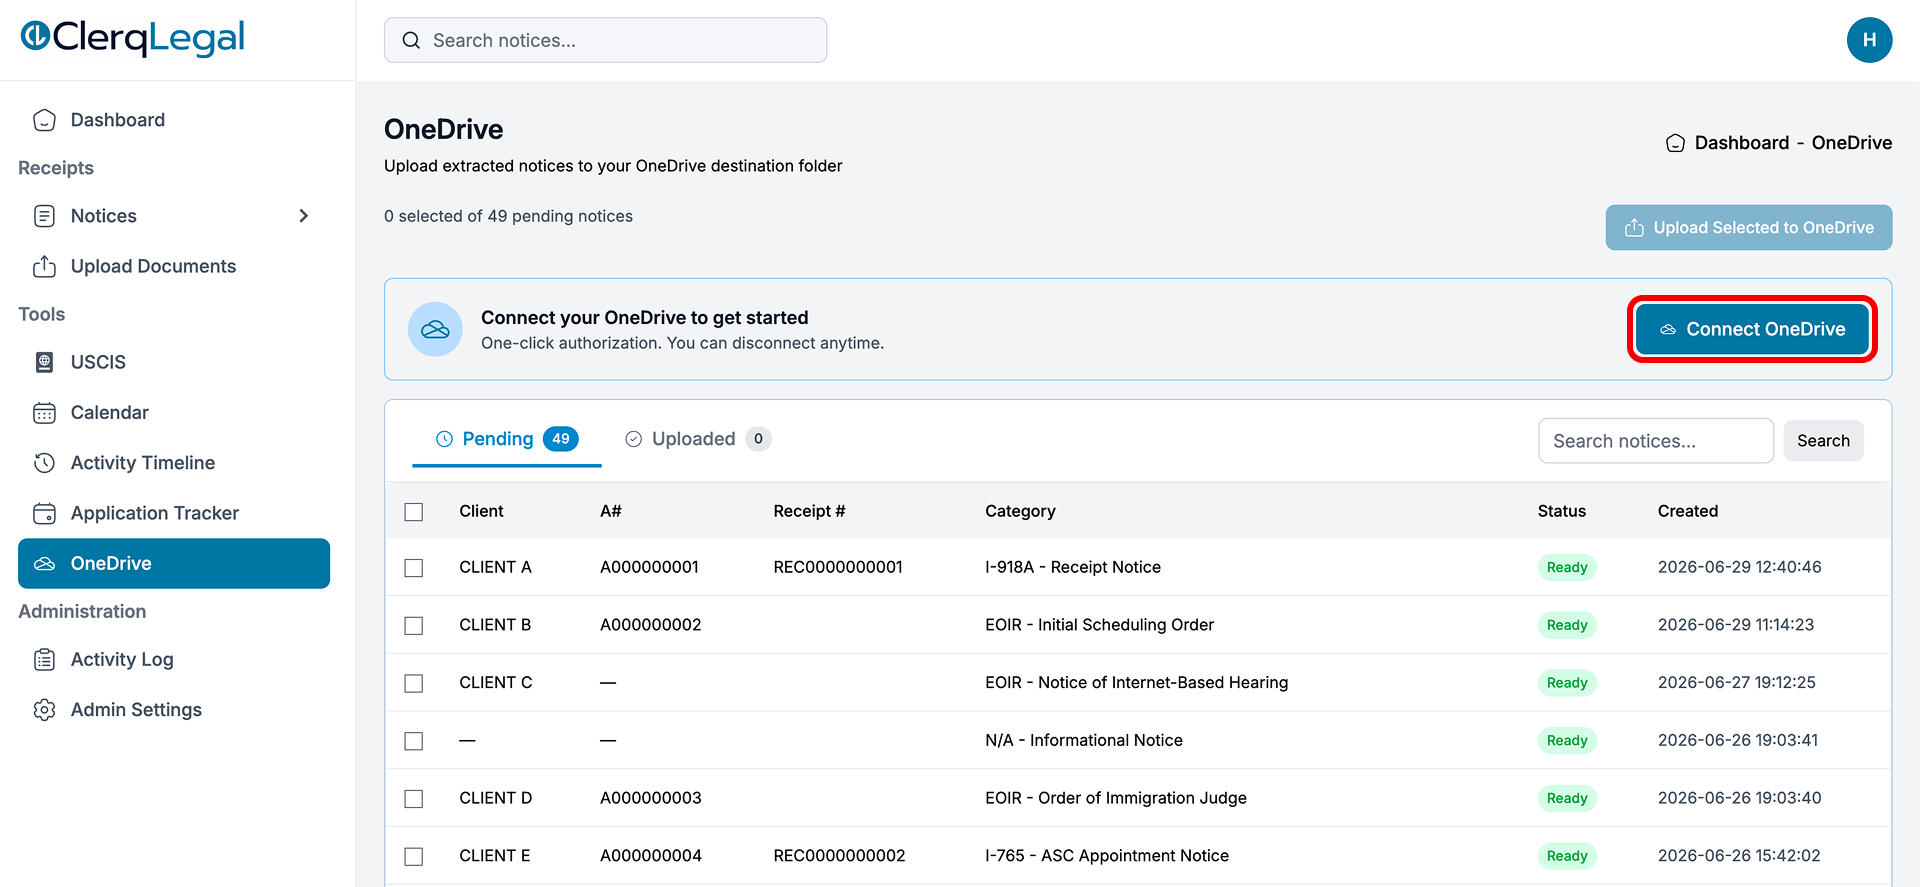Click the timestamp 2026-06-26 15:42:02
Viewport: 1920px width, 887px height.
pos(1739,856)
